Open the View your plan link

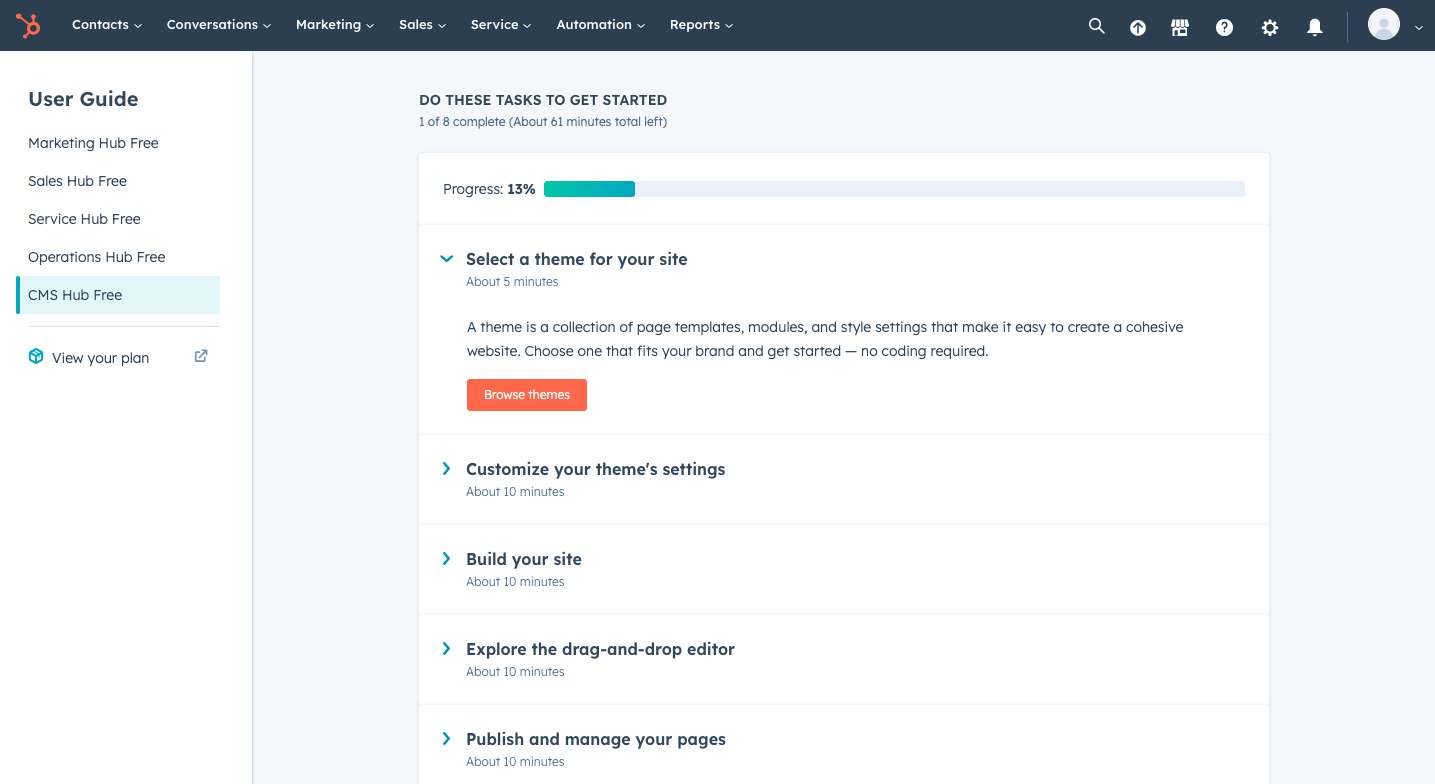tap(100, 358)
